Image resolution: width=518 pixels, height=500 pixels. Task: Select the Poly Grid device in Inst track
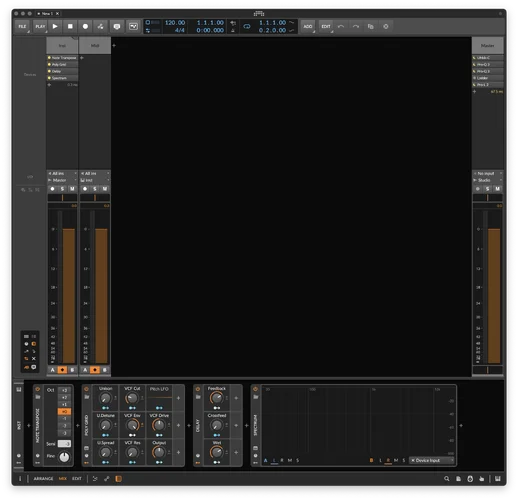(x=62, y=65)
